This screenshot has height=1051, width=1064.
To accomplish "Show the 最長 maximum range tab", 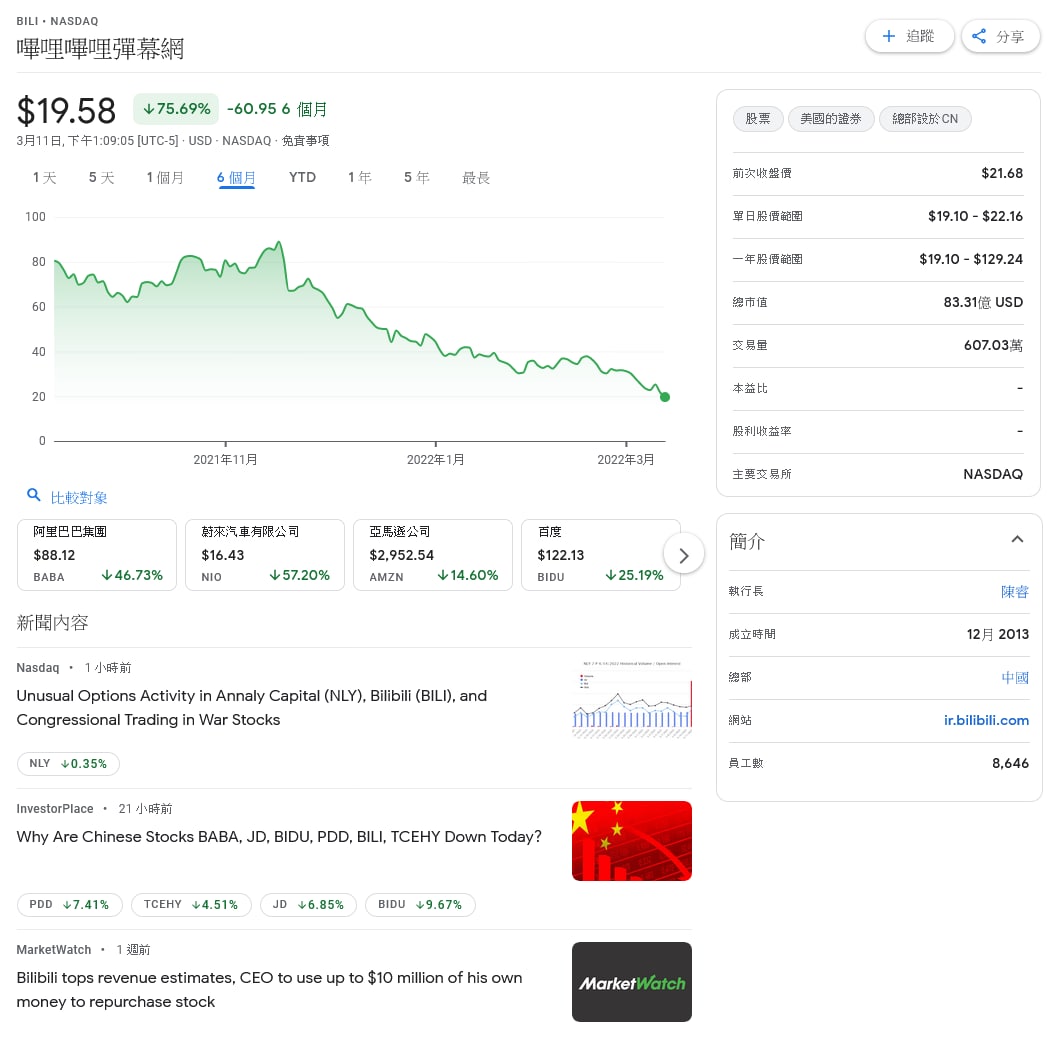I will [476, 178].
